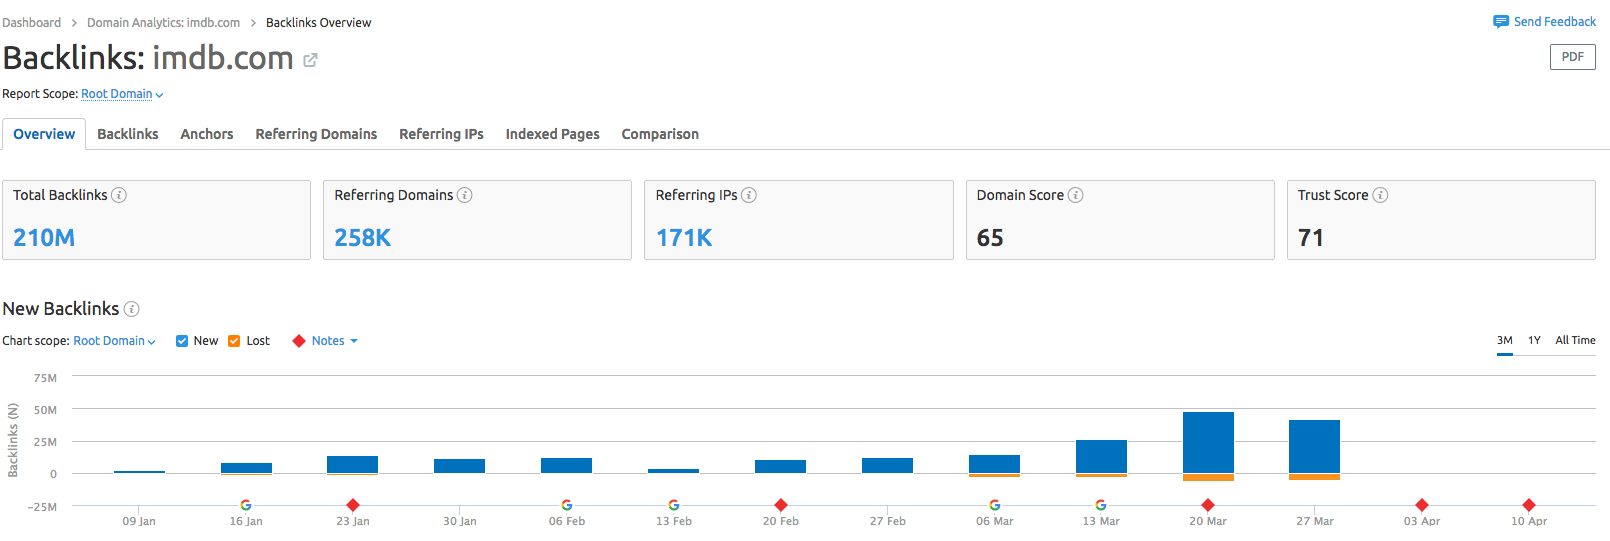Click the Trust Score value 71
The height and width of the screenshot is (541, 1610).
(1311, 238)
